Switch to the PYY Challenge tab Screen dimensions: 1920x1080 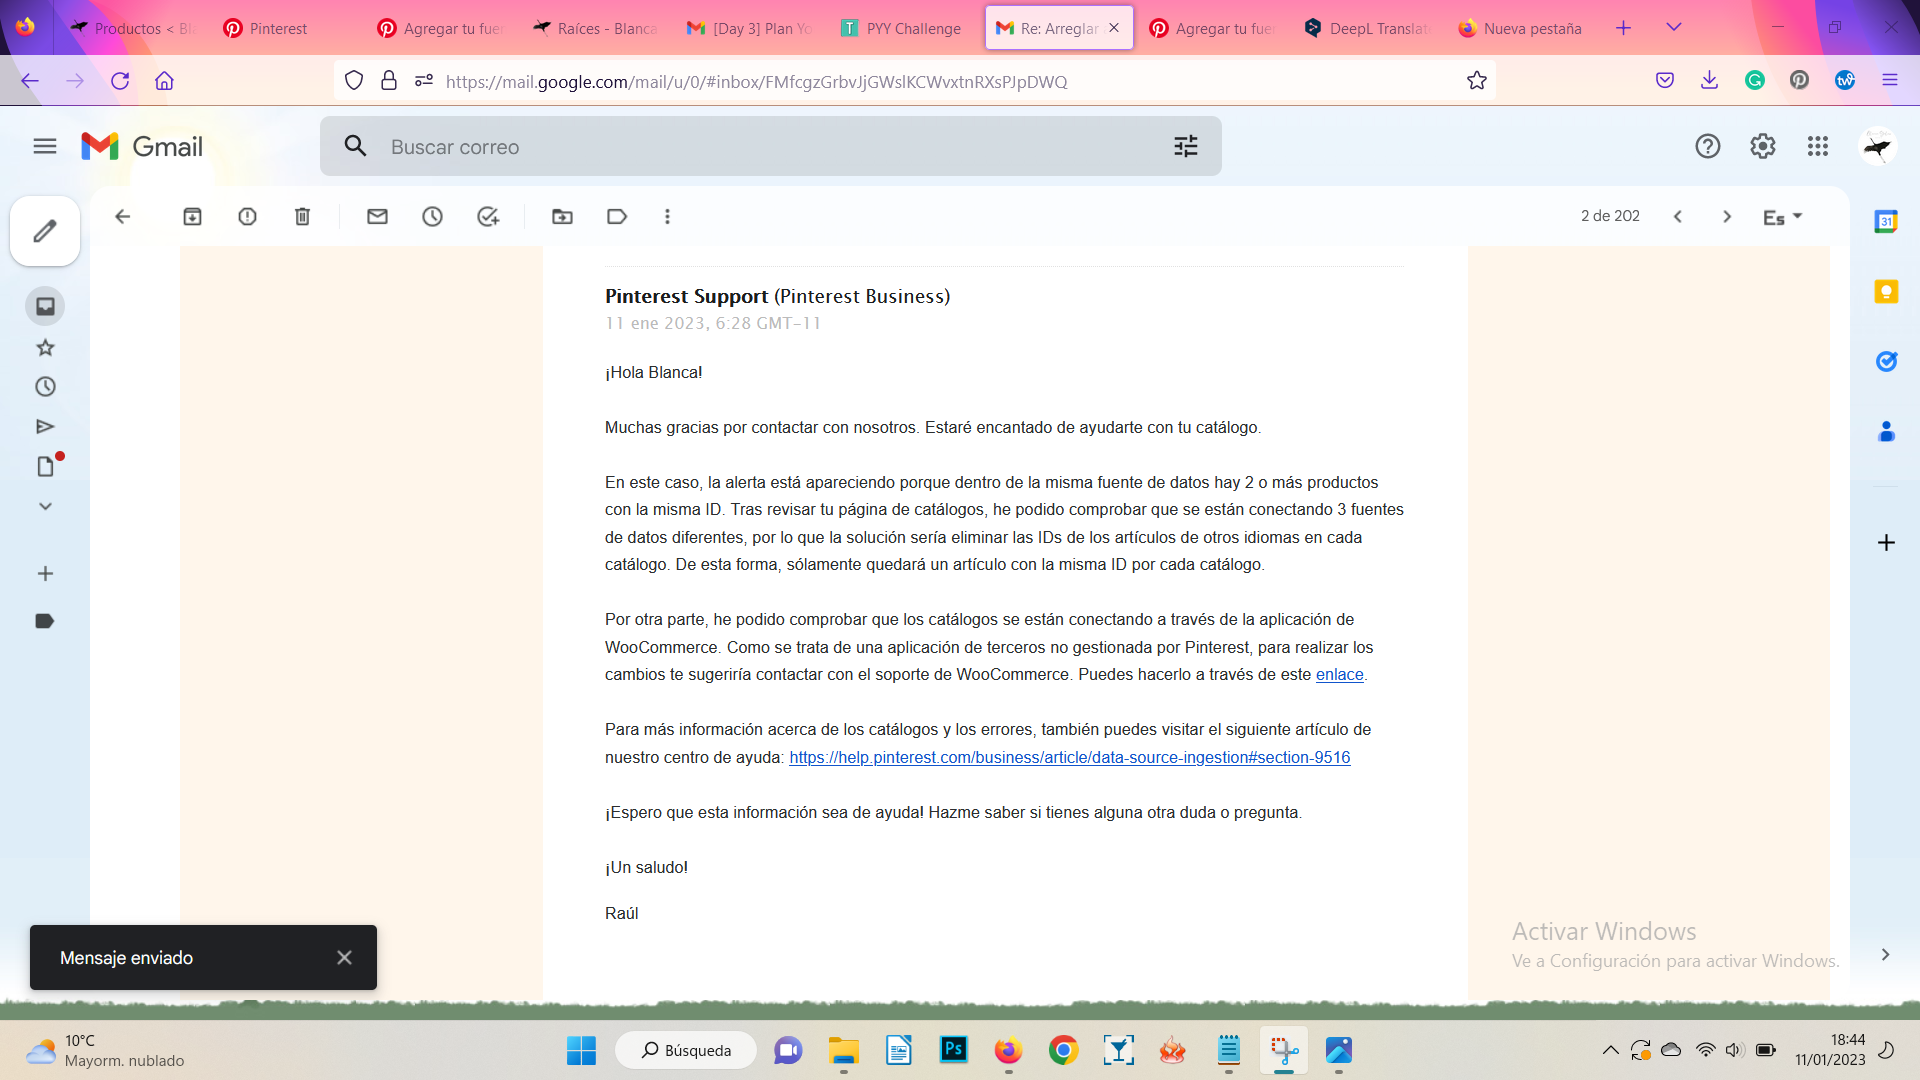point(903,28)
